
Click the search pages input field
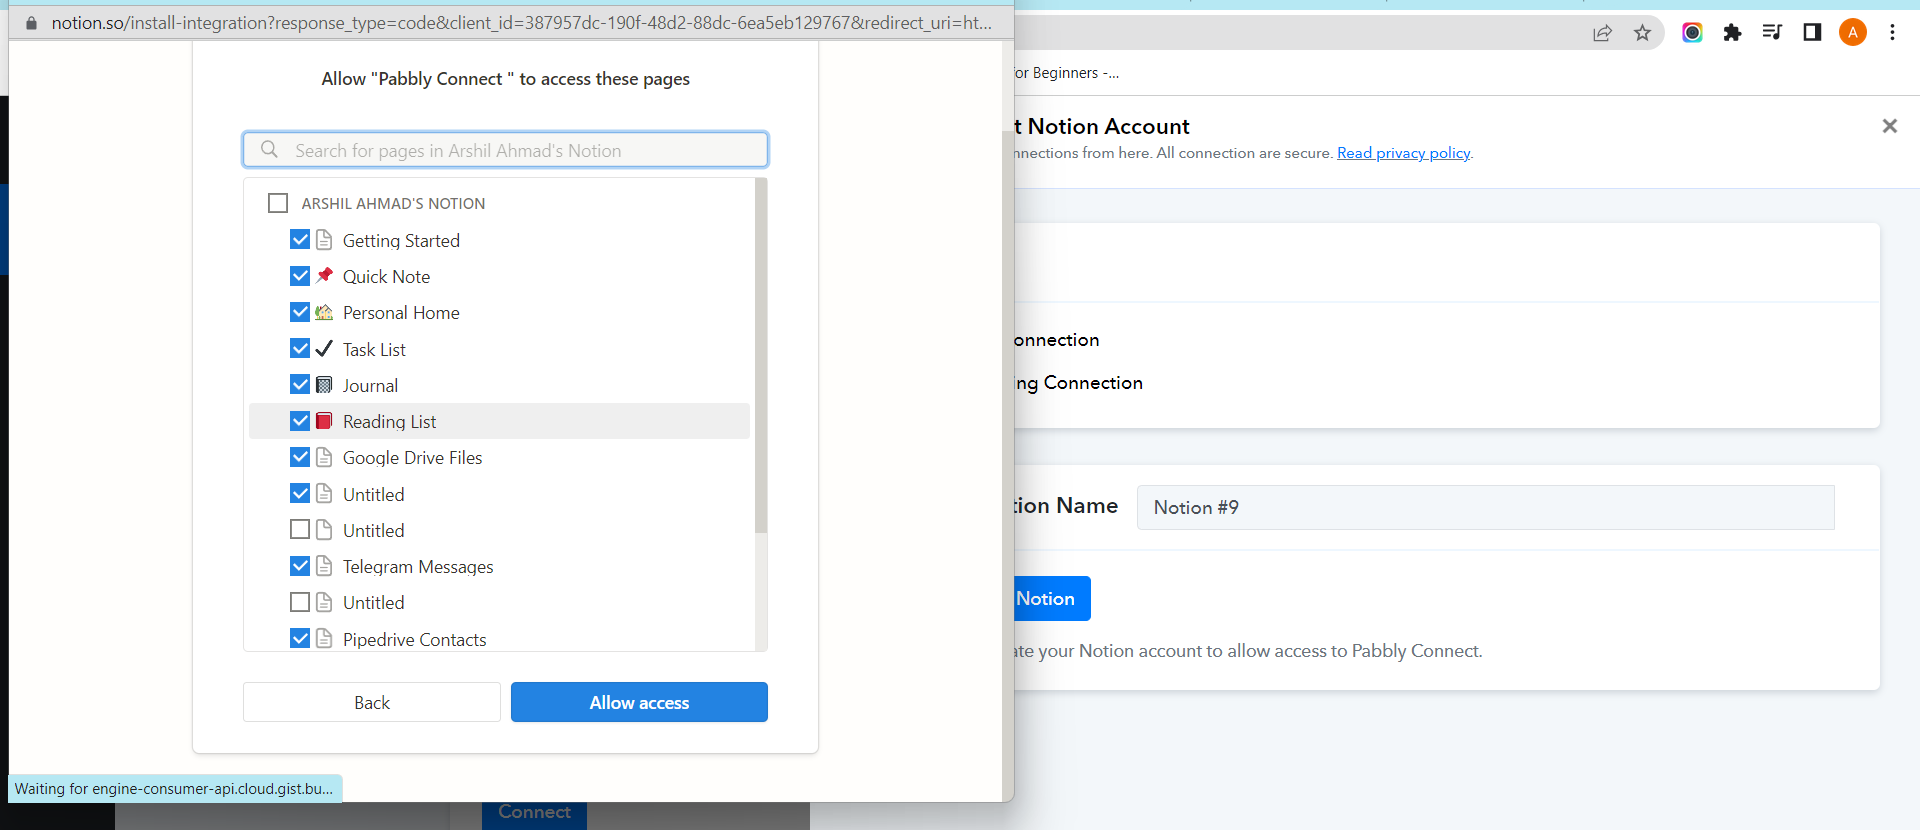505,150
